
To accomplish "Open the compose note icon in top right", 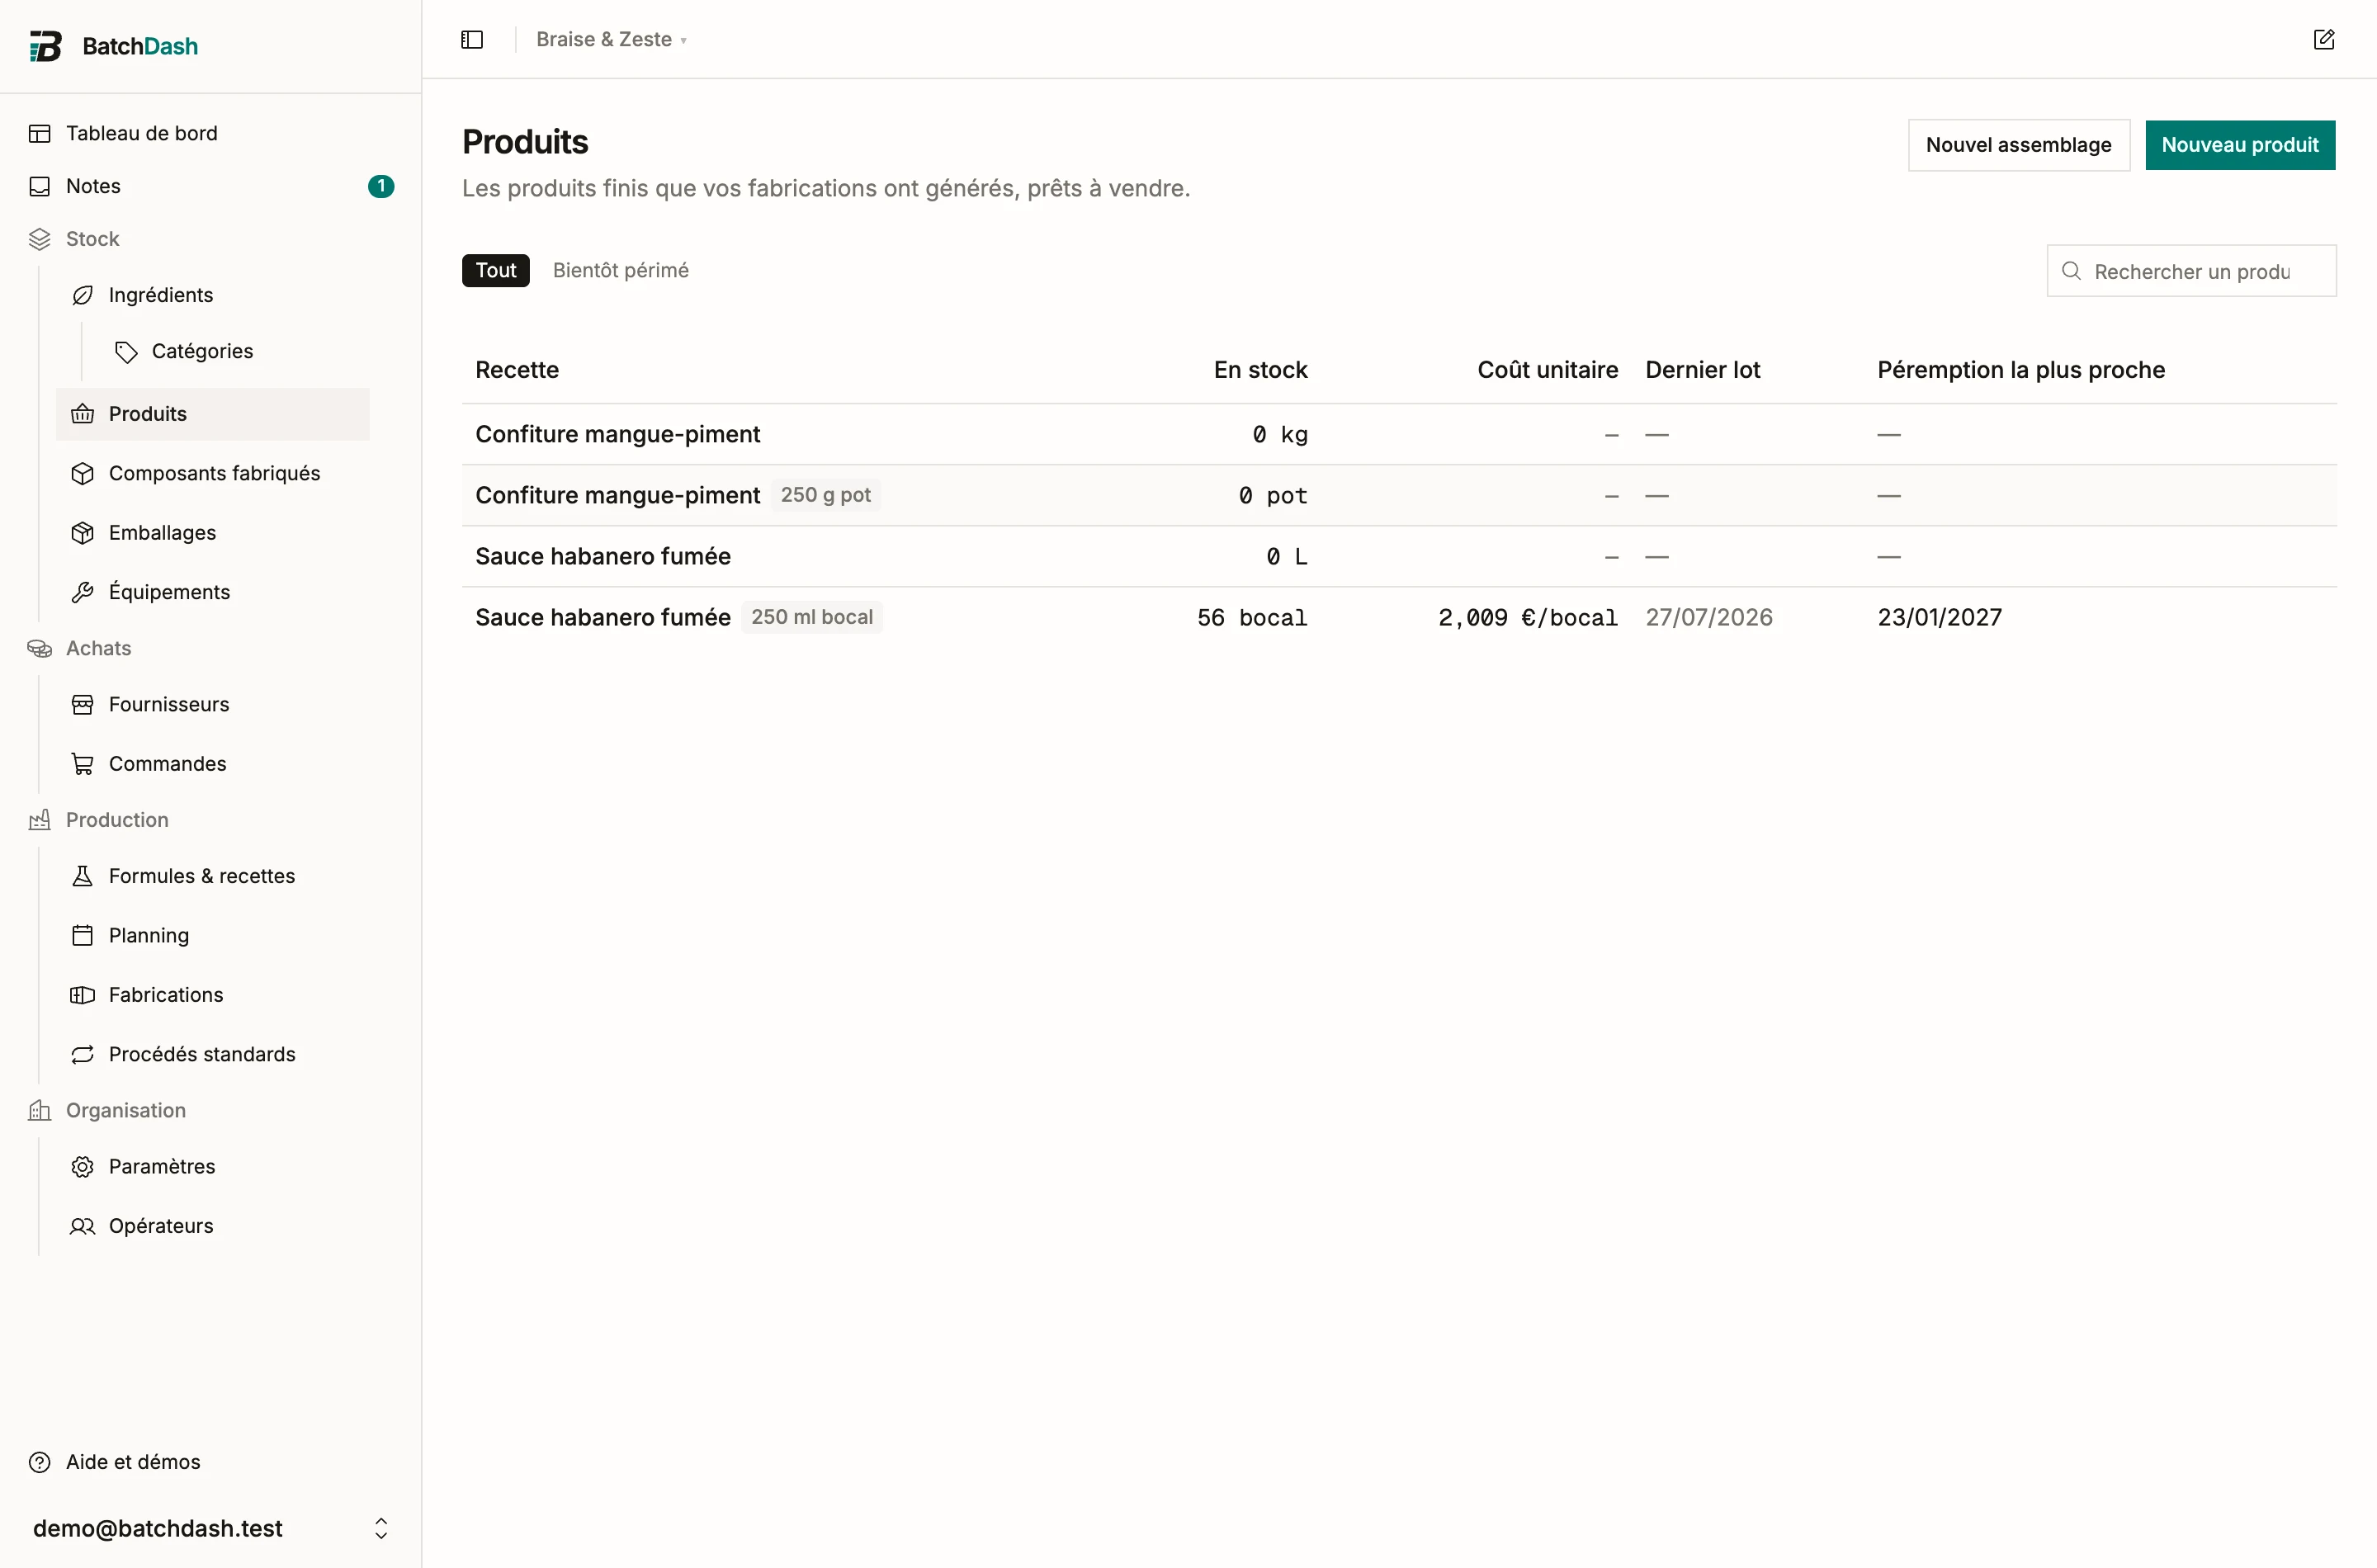I will 2324,40.
